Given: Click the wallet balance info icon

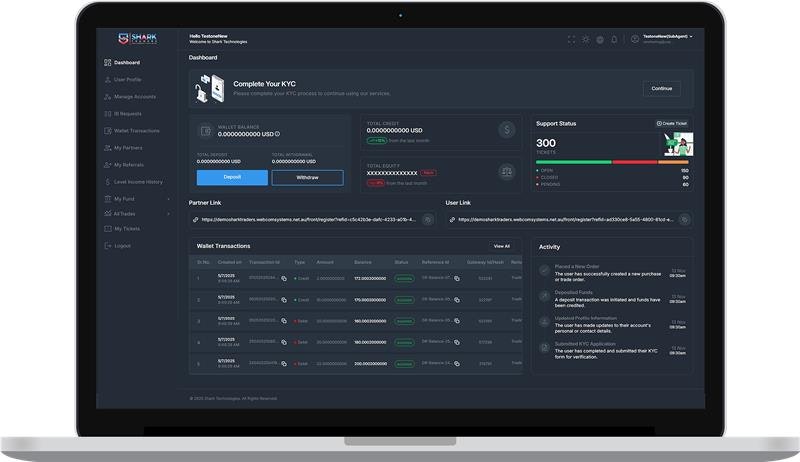Looking at the screenshot, I should pyautogui.click(x=278, y=134).
